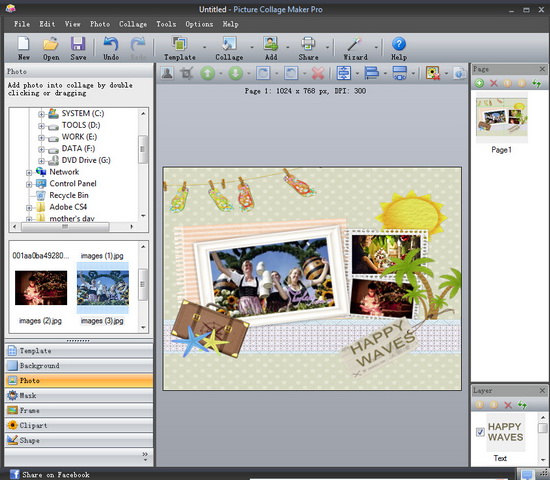
Task: Expand the WORK (E:) drive node
Action: [41, 138]
